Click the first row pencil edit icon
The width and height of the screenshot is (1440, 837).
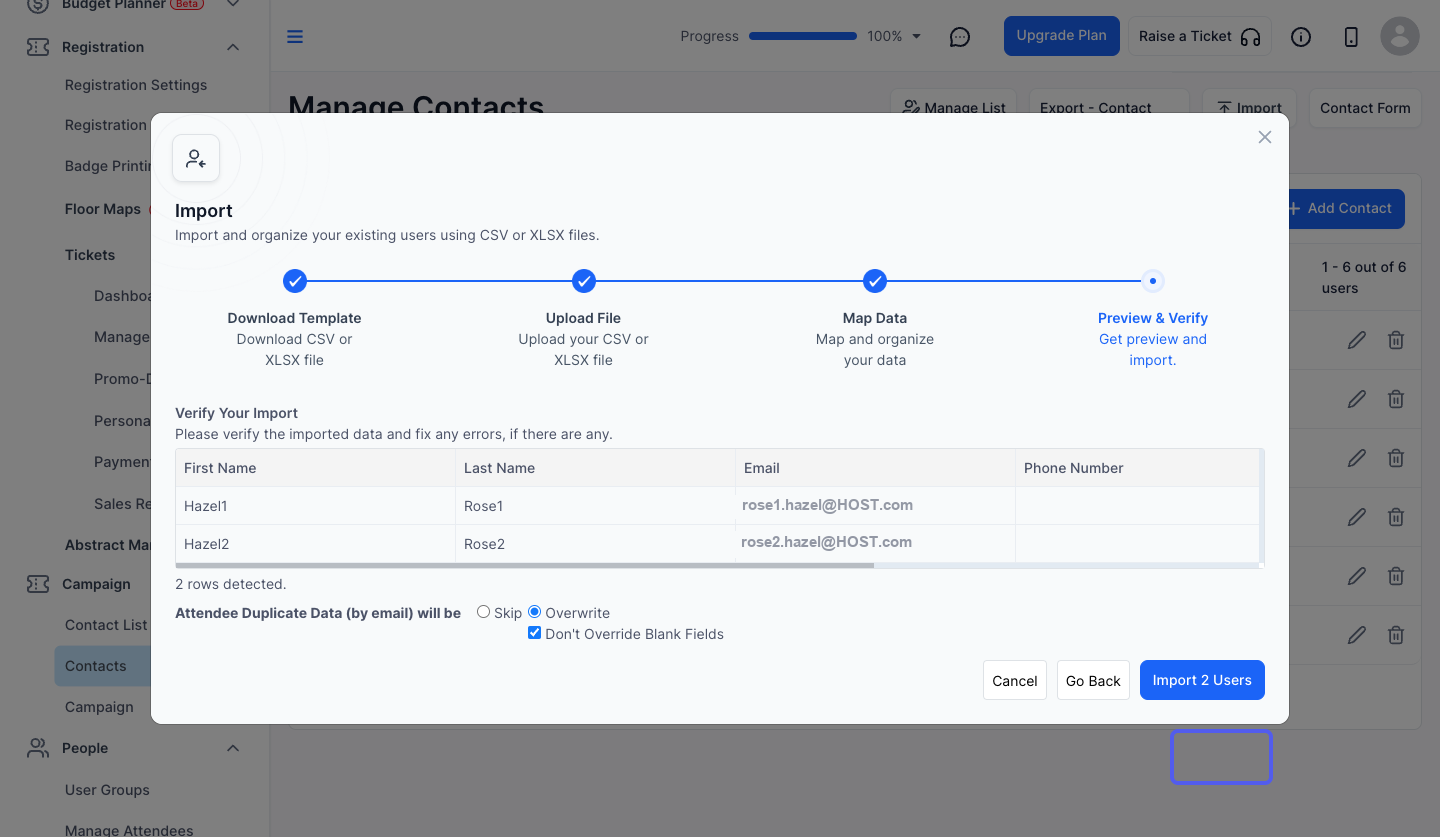pyautogui.click(x=1356, y=340)
